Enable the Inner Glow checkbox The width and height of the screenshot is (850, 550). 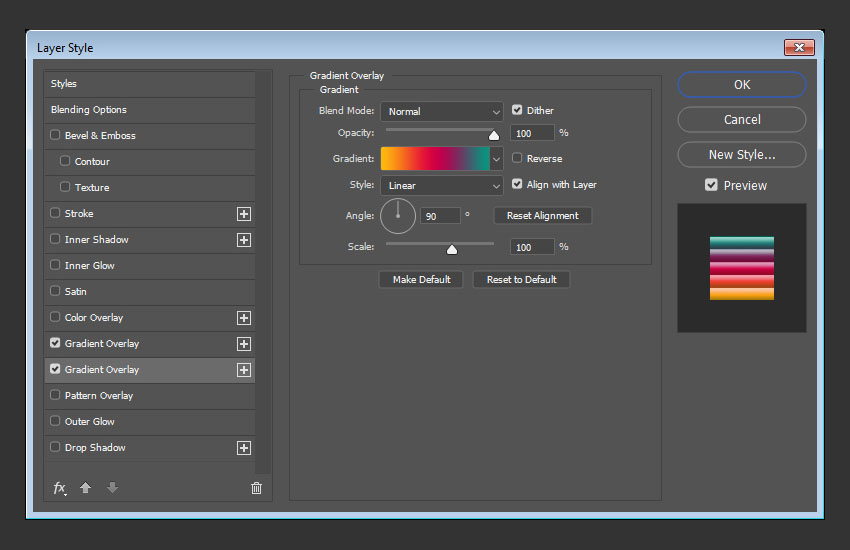click(55, 264)
